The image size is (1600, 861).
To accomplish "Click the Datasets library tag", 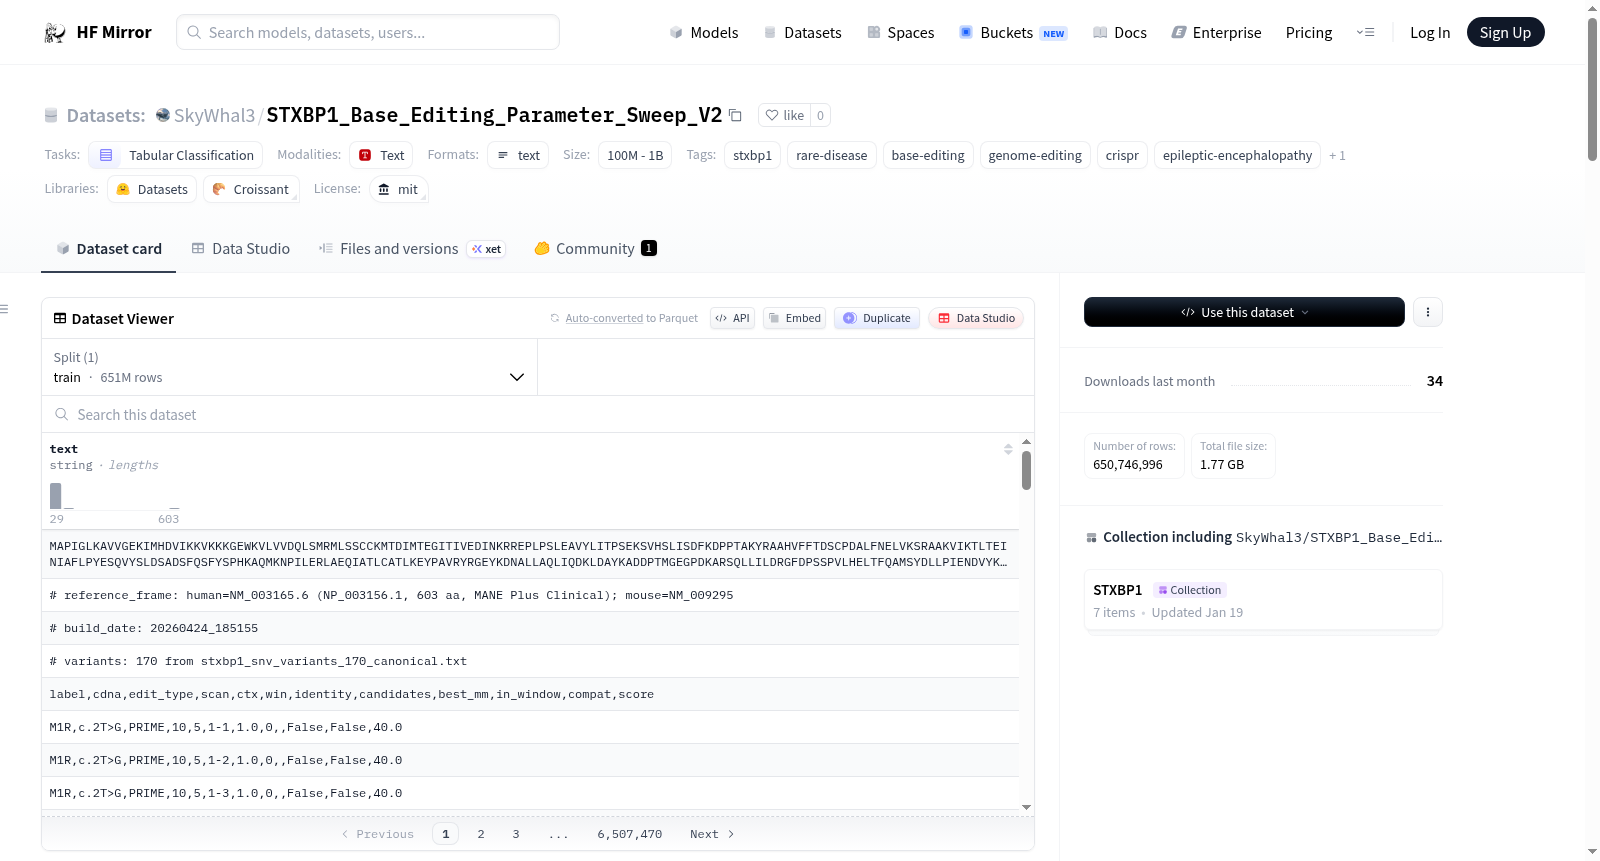I will click(152, 189).
